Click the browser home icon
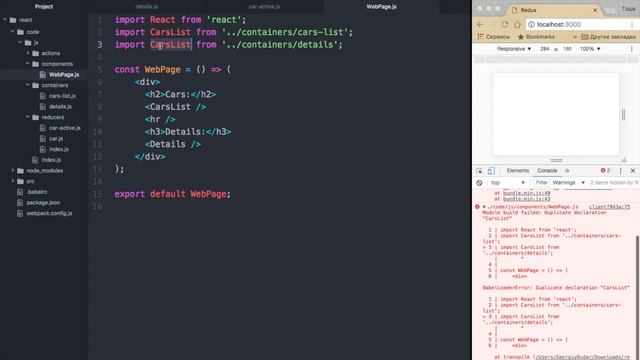The width and height of the screenshot is (640, 360). click(x=517, y=24)
